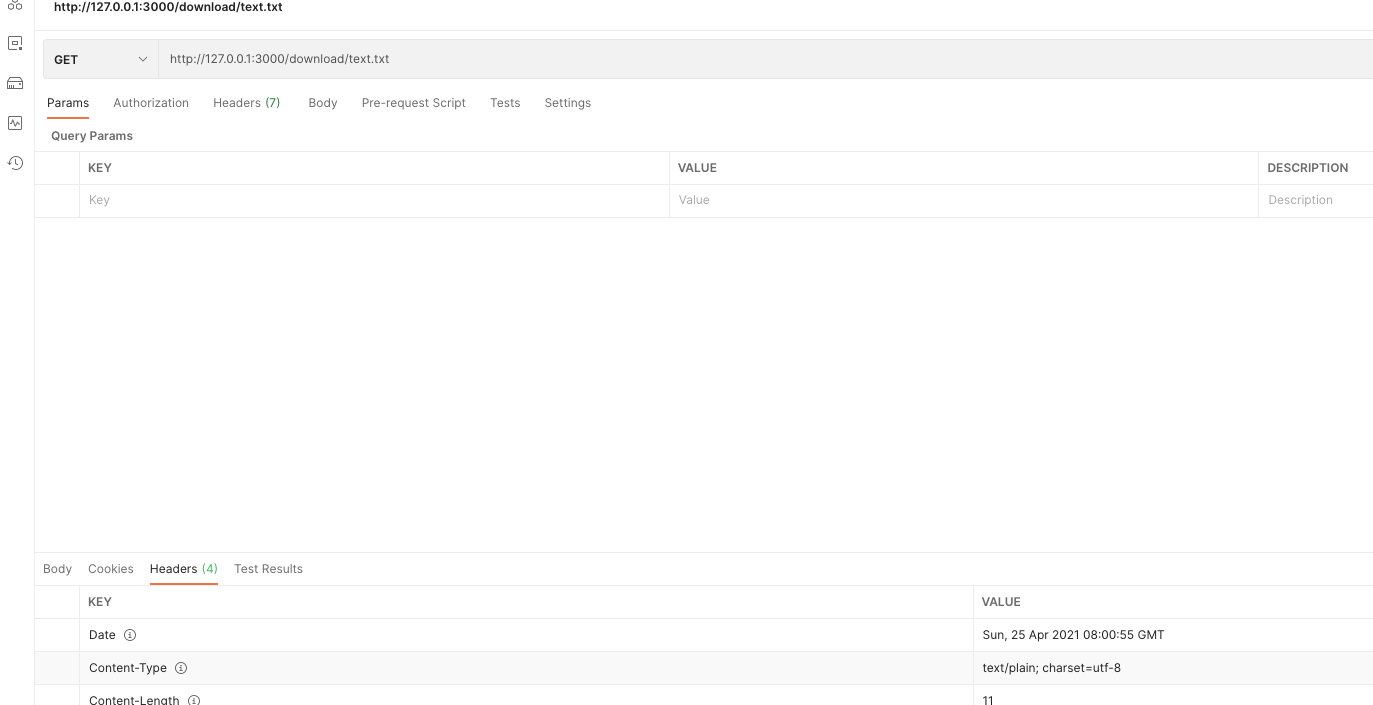The image size is (1373, 705).
Task: Open the History sidebar panel
Action: coord(15,163)
